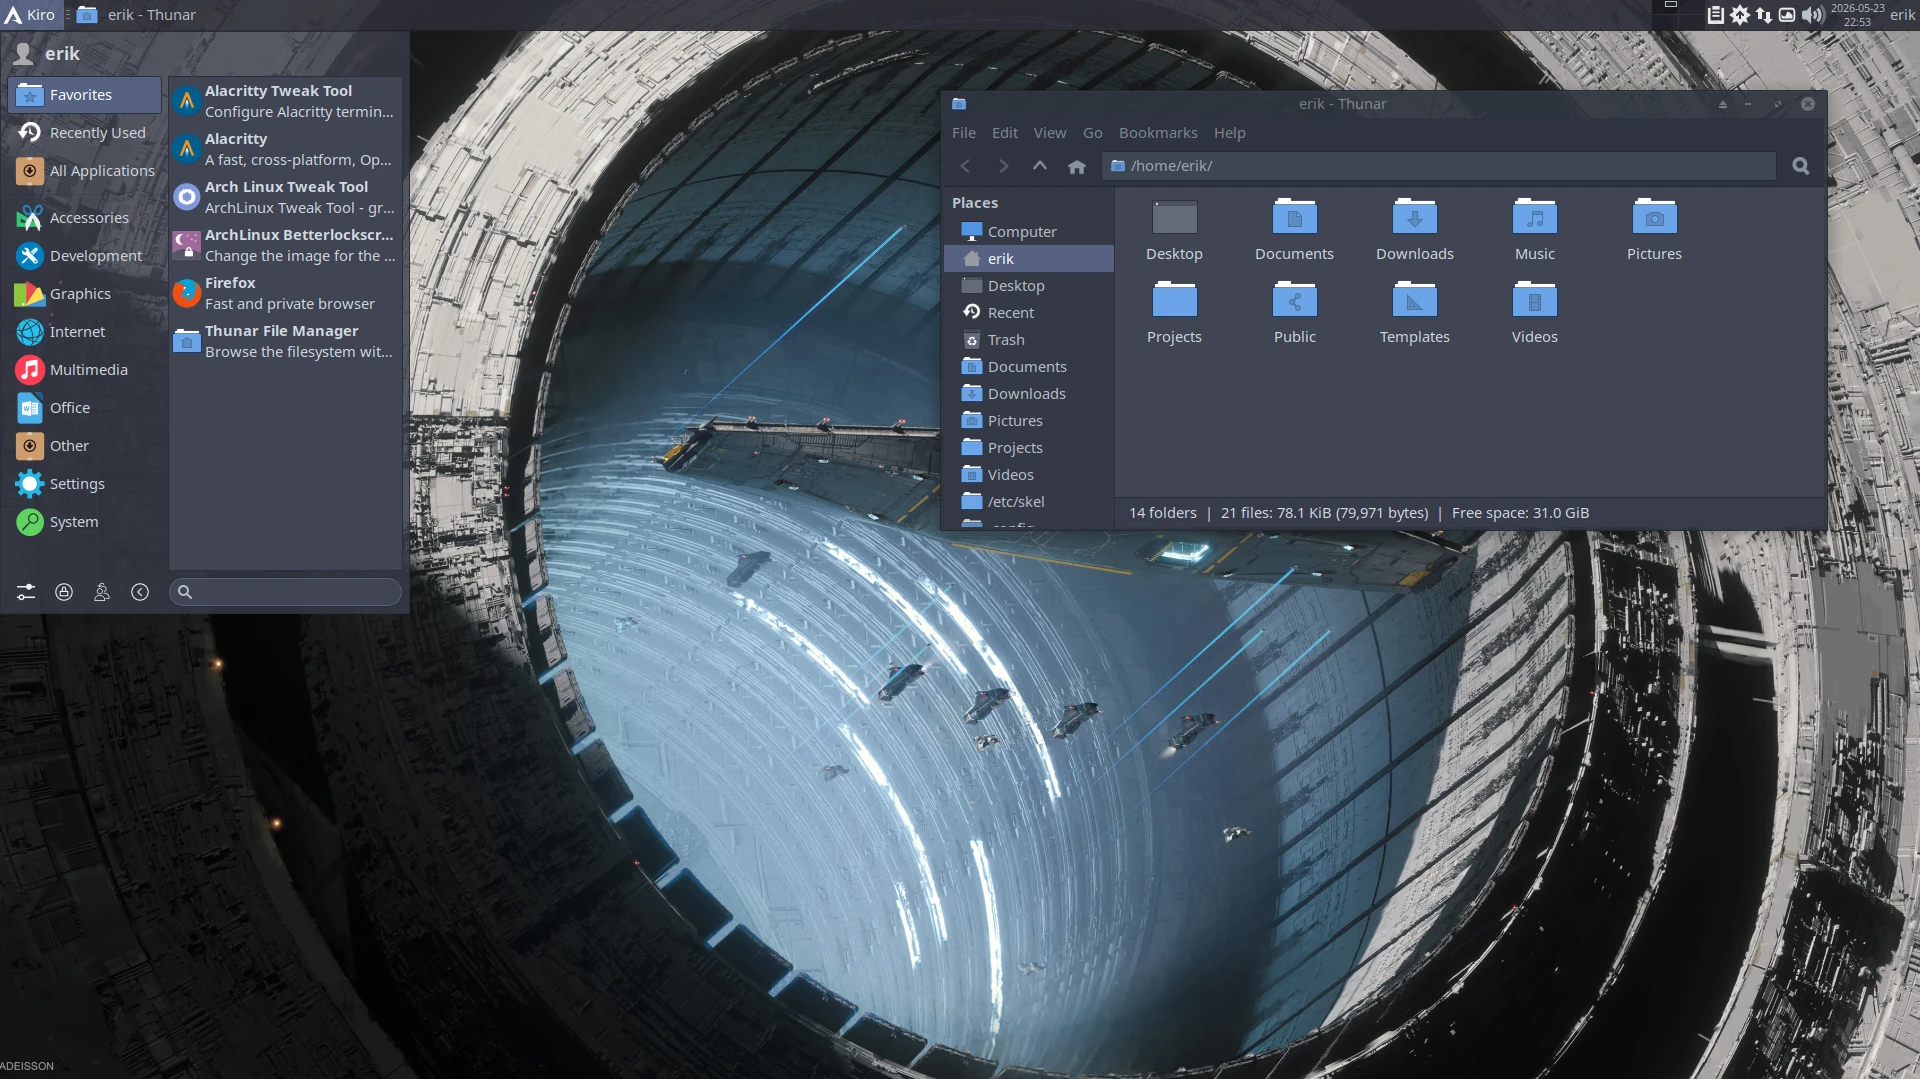The height and width of the screenshot is (1079, 1920).
Task: Open the Downloads folder icon in main view
Action: click(1414, 232)
